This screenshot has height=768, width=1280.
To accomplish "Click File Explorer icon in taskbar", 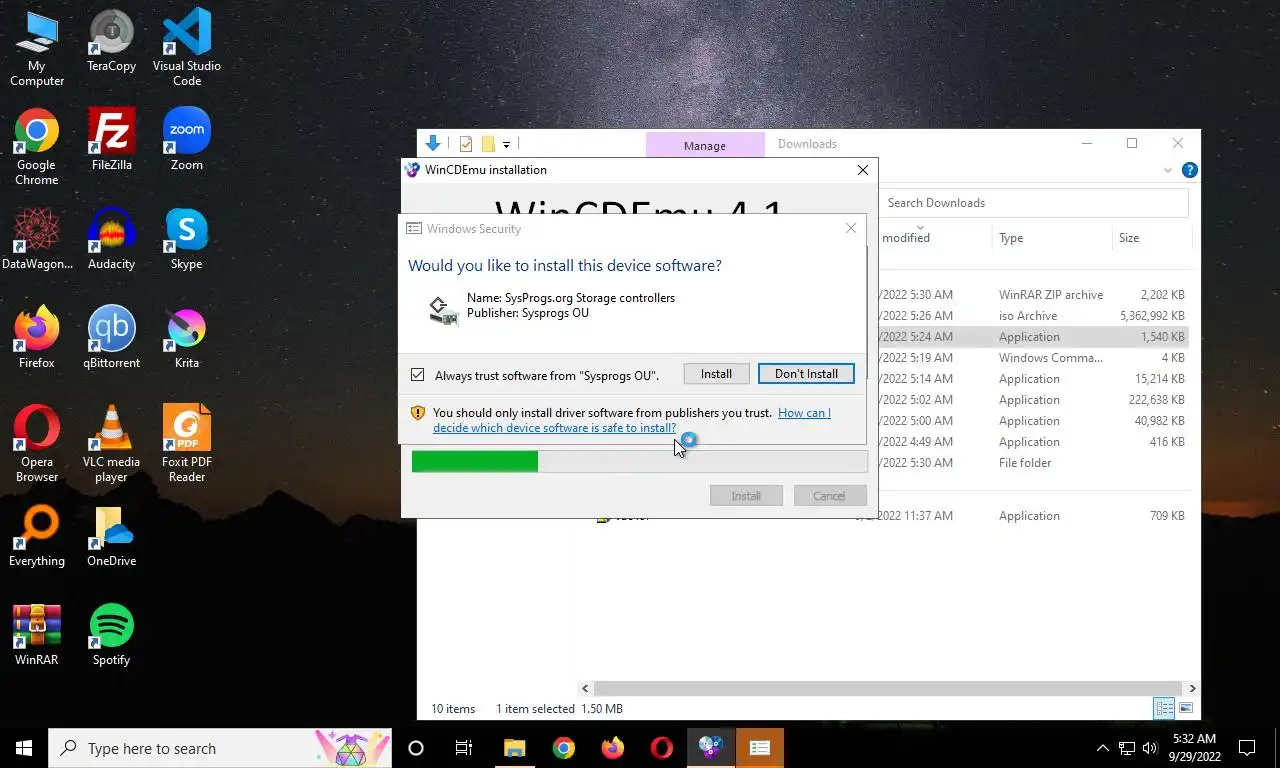I will [x=514, y=748].
